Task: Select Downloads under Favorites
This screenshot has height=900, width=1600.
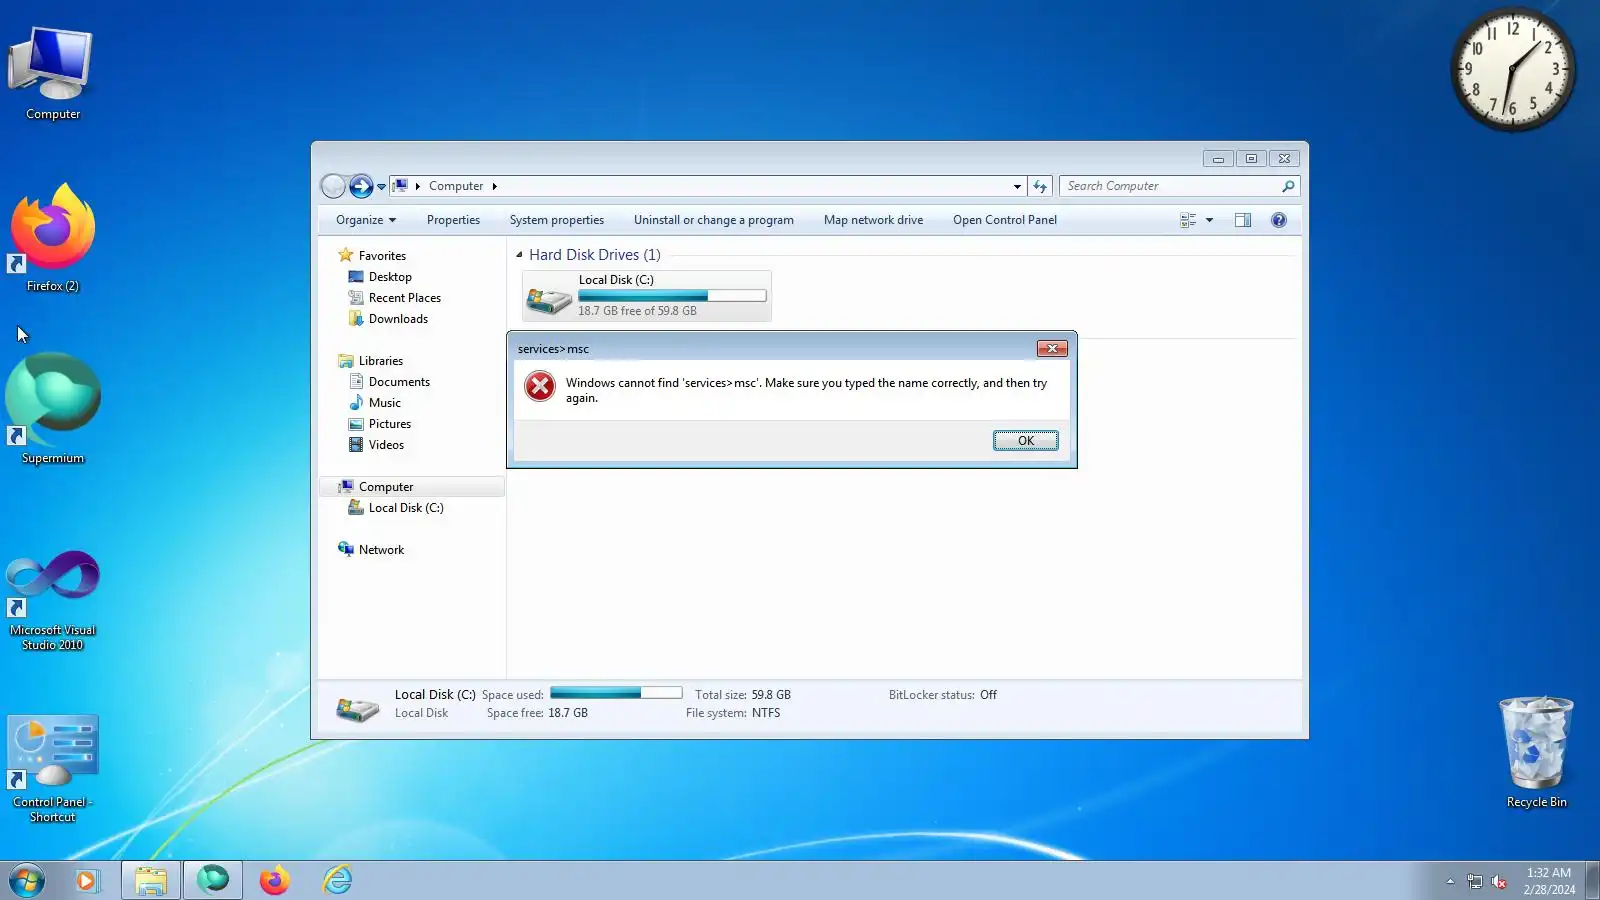Action: tap(398, 319)
